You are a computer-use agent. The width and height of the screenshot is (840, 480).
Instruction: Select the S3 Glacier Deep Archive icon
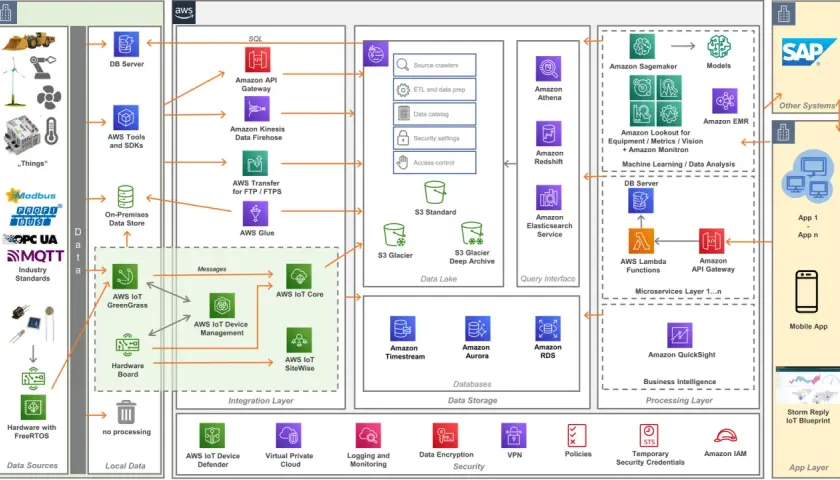(x=472, y=234)
